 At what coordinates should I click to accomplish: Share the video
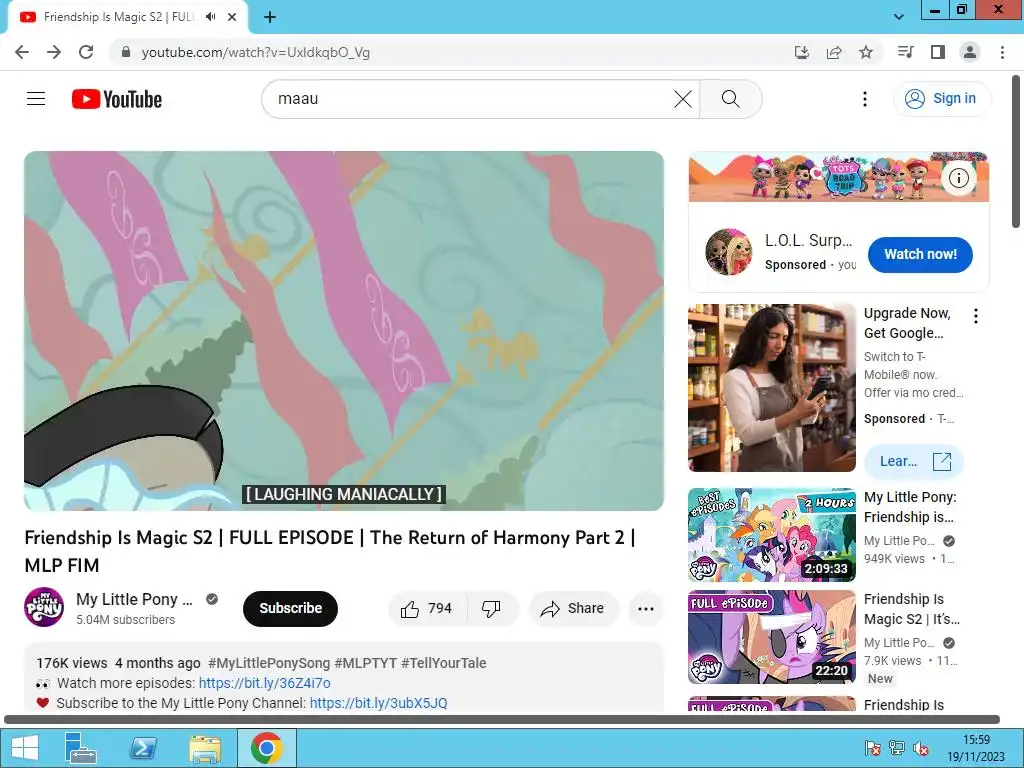(573, 609)
